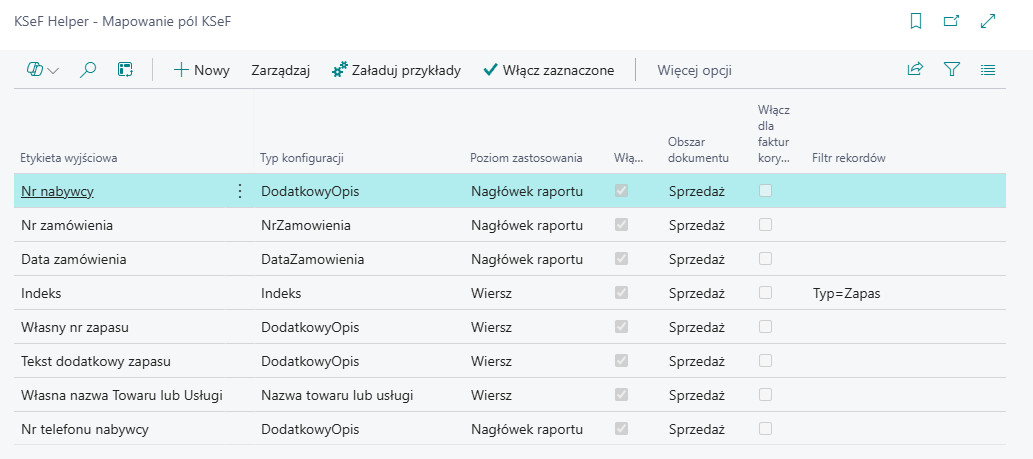Open page in new window icon
The height and width of the screenshot is (459, 1033).
click(x=951, y=21)
